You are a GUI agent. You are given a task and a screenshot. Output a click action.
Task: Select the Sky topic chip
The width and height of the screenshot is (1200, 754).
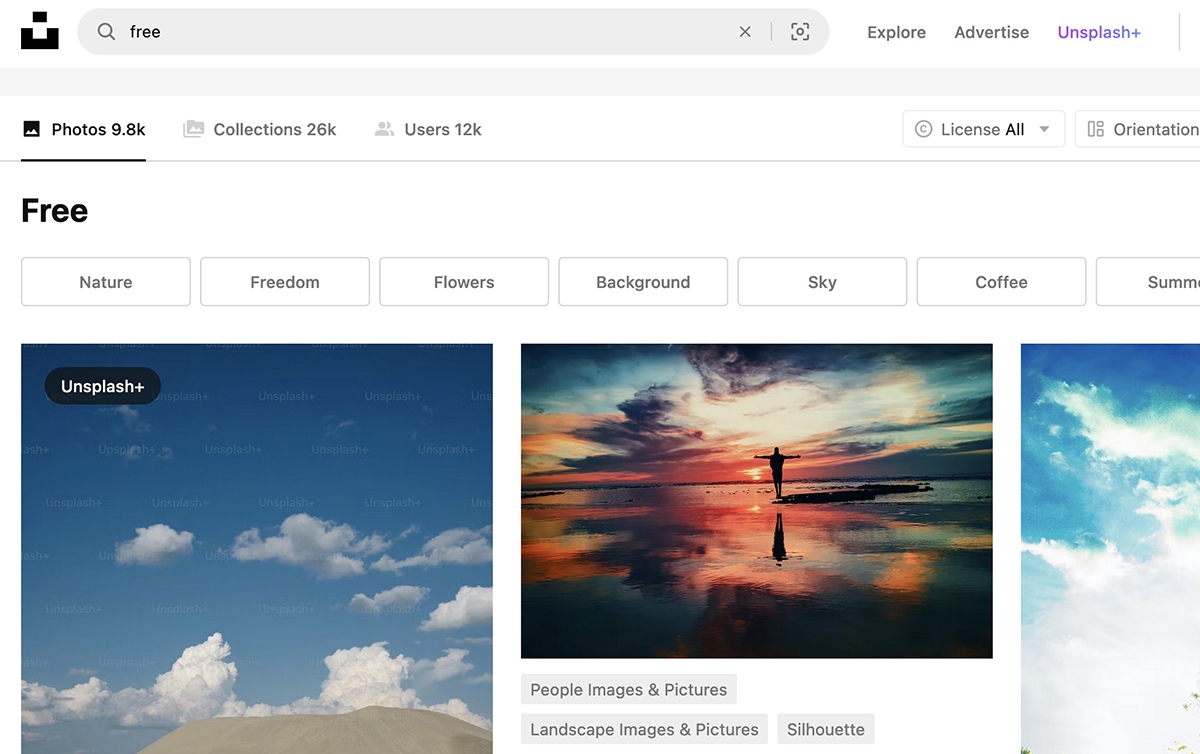822,282
